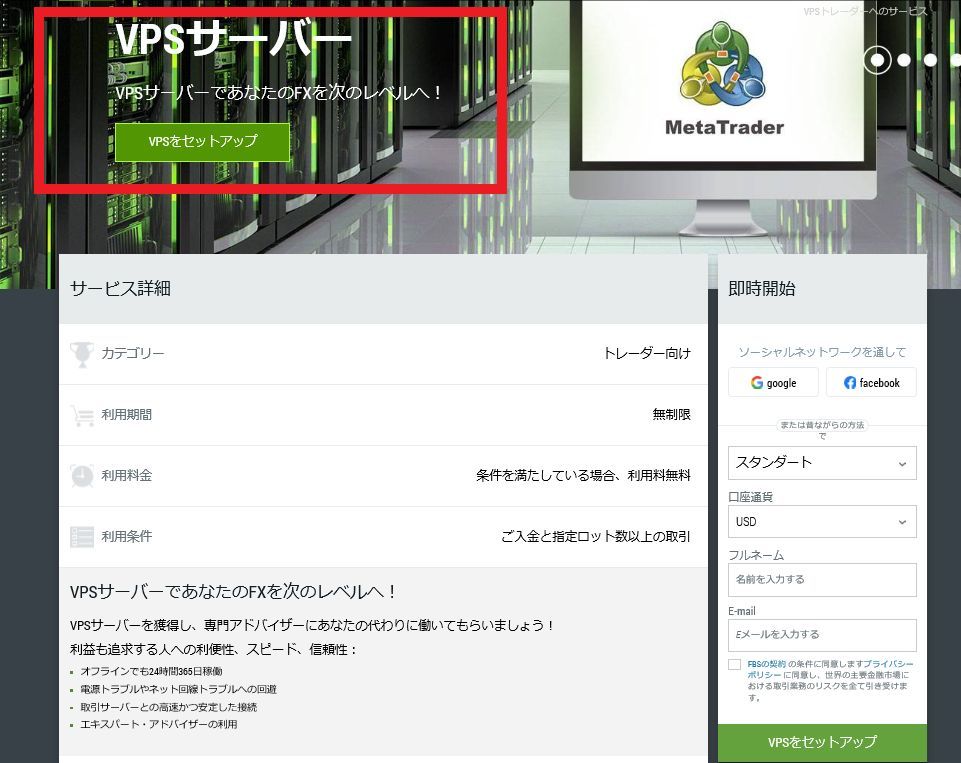
Task: Click the green VPSをセットアップ button in hero banner
Action: pyautogui.click(x=202, y=142)
